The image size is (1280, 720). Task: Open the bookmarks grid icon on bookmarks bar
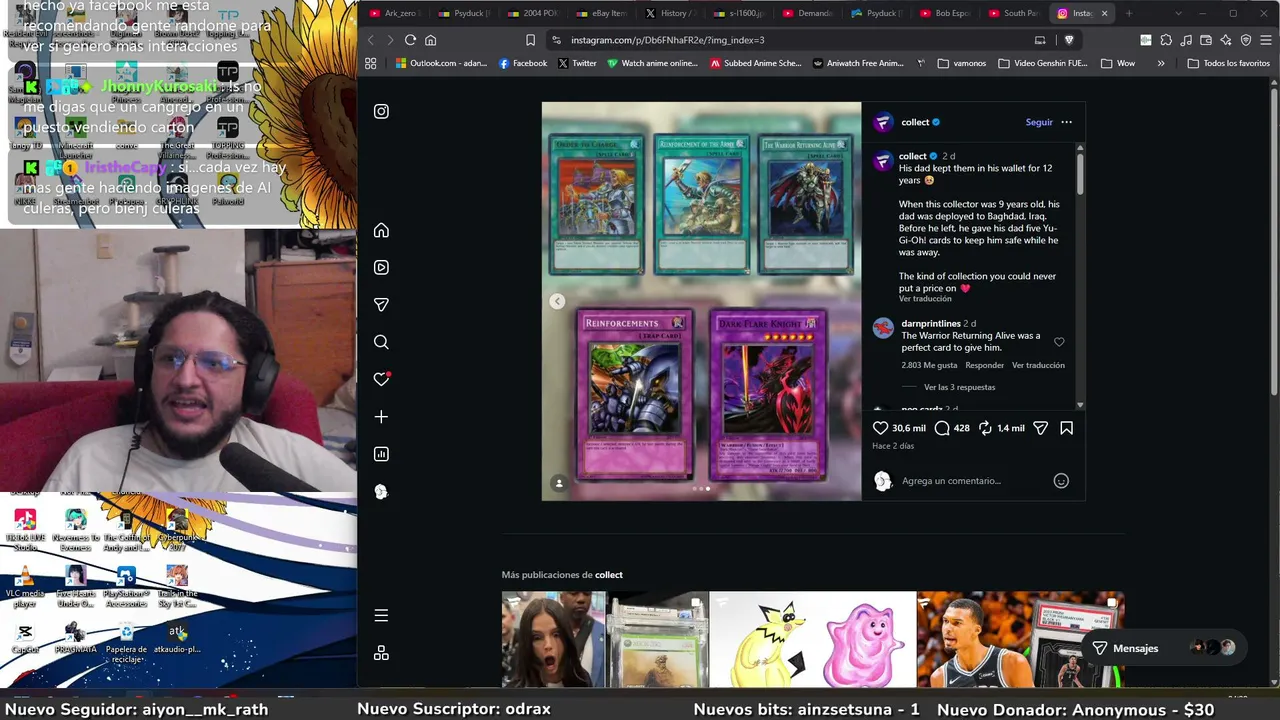[370, 63]
